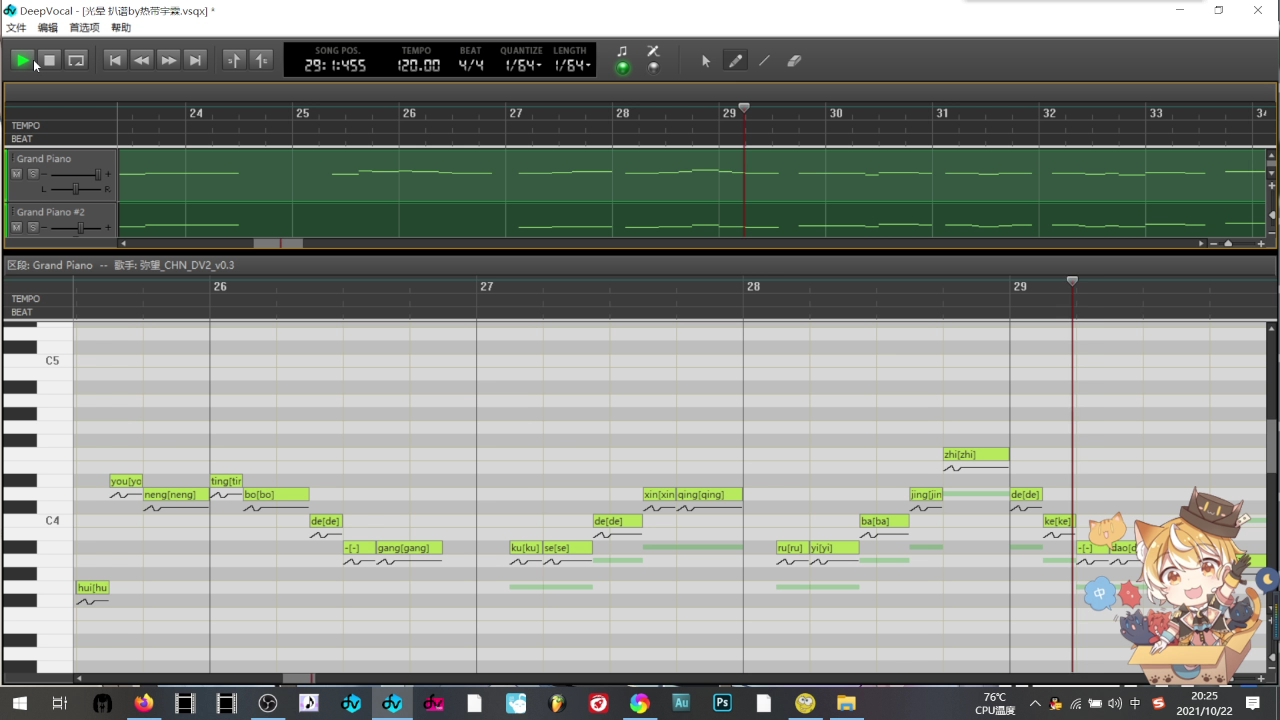Set the loop end marker button
Image resolution: width=1280 pixels, height=720 pixels.
[260, 61]
